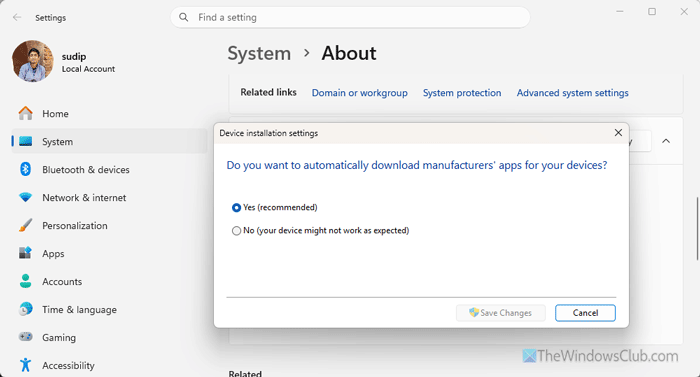700x377 pixels.
Task: Click the Gaming controller icon
Action: pos(25,337)
